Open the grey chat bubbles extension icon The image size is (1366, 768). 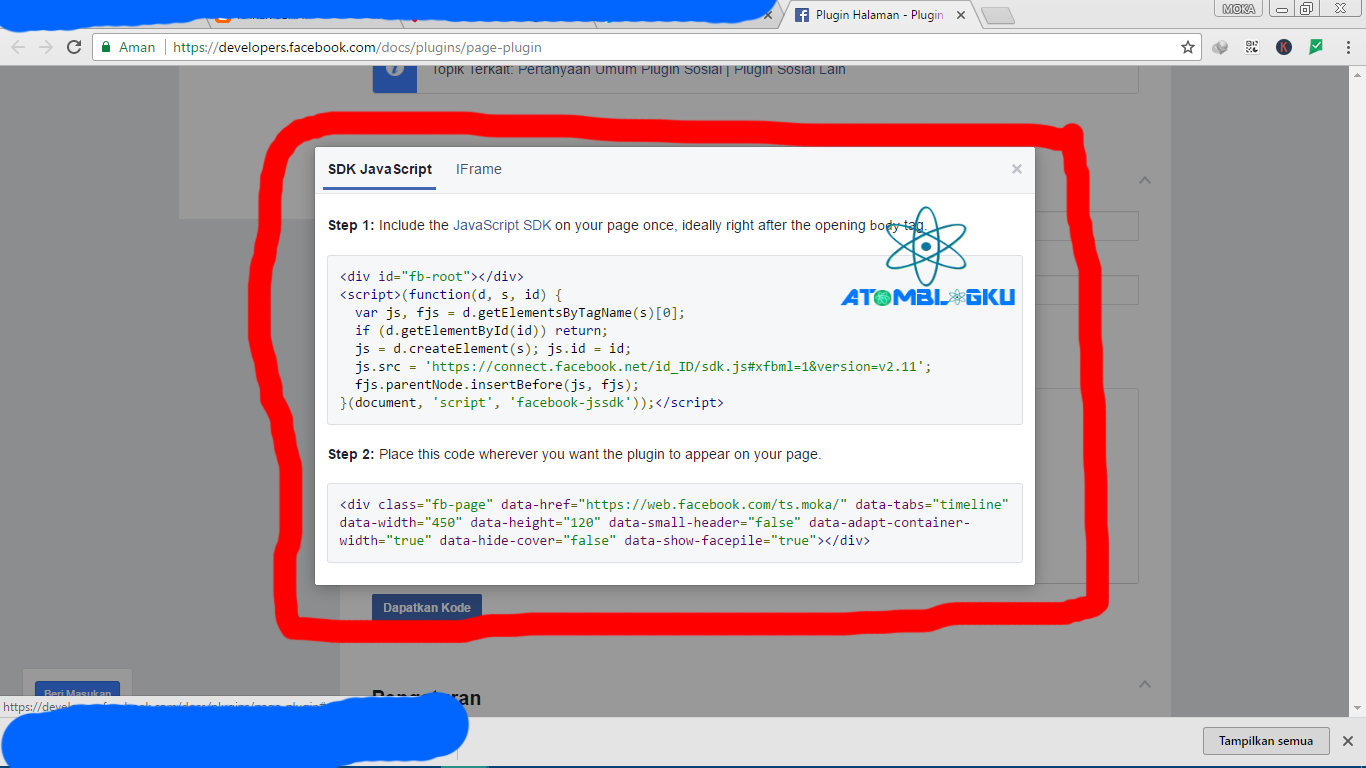[x=1220, y=47]
